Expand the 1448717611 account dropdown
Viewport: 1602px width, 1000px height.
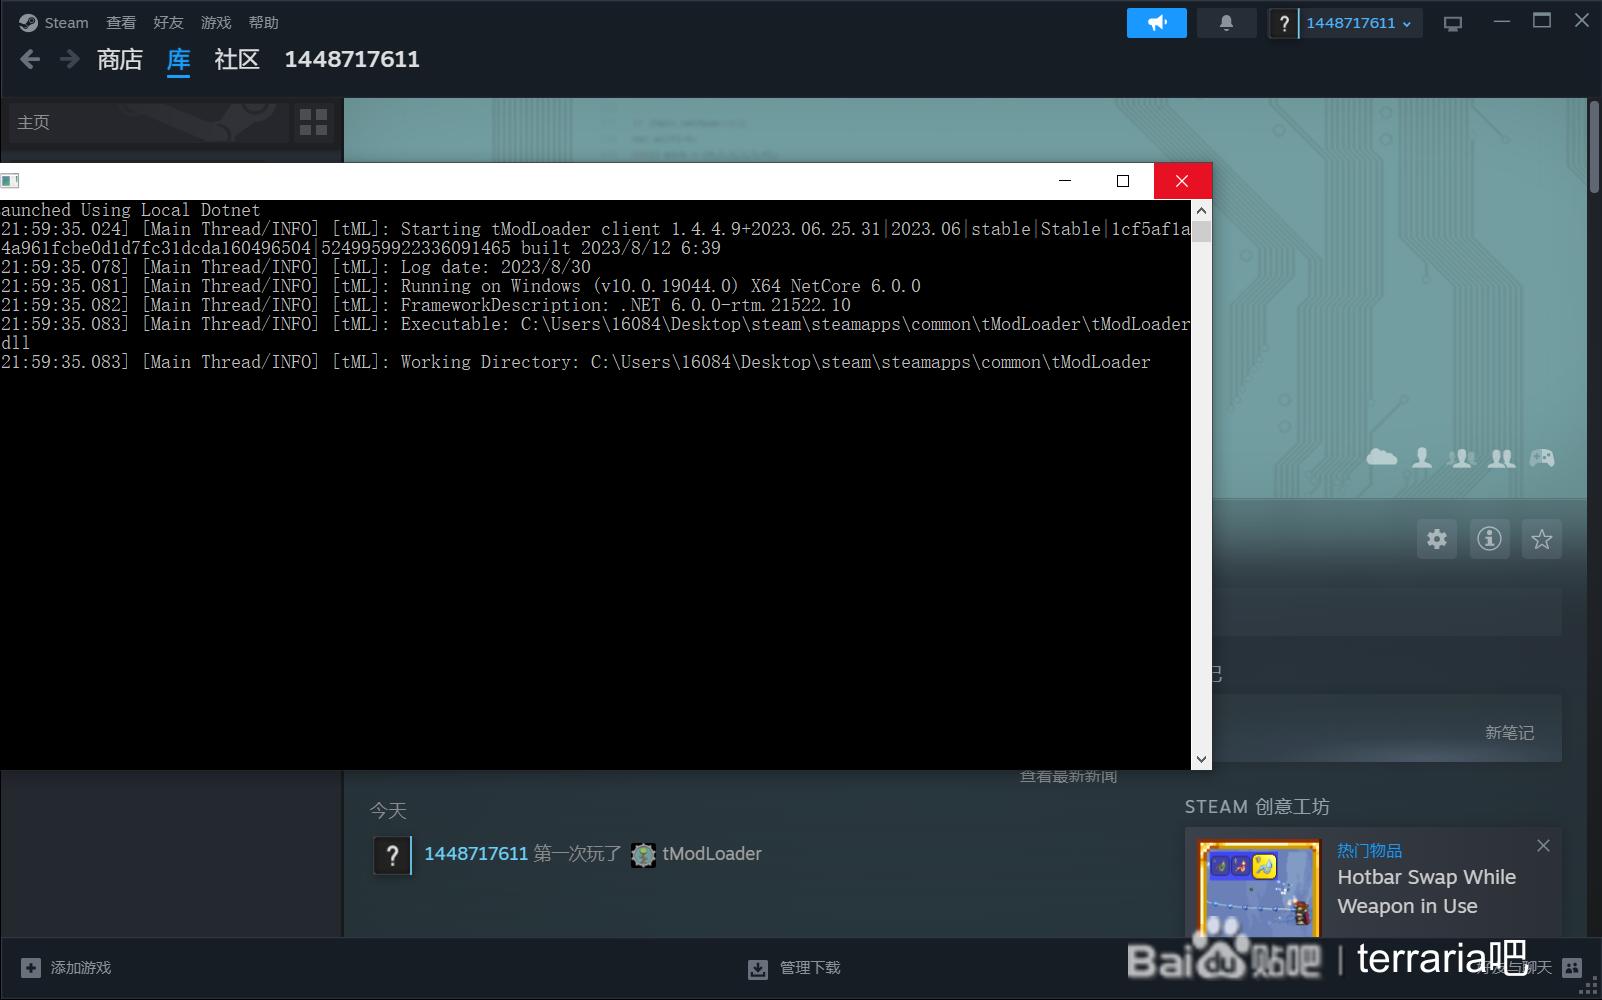[1358, 23]
